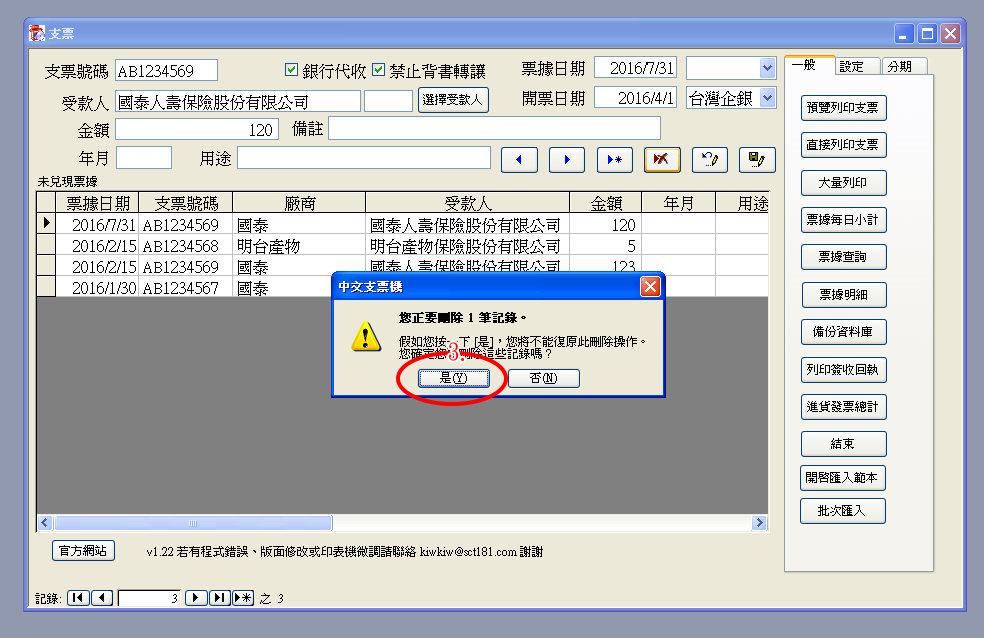Click the save record icon button

point(757,160)
